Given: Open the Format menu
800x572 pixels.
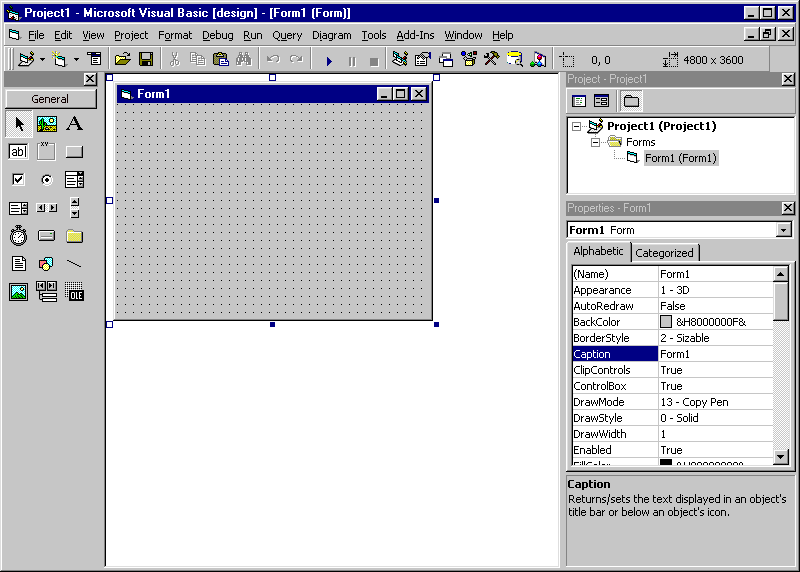Looking at the screenshot, I should [x=175, y=35].
